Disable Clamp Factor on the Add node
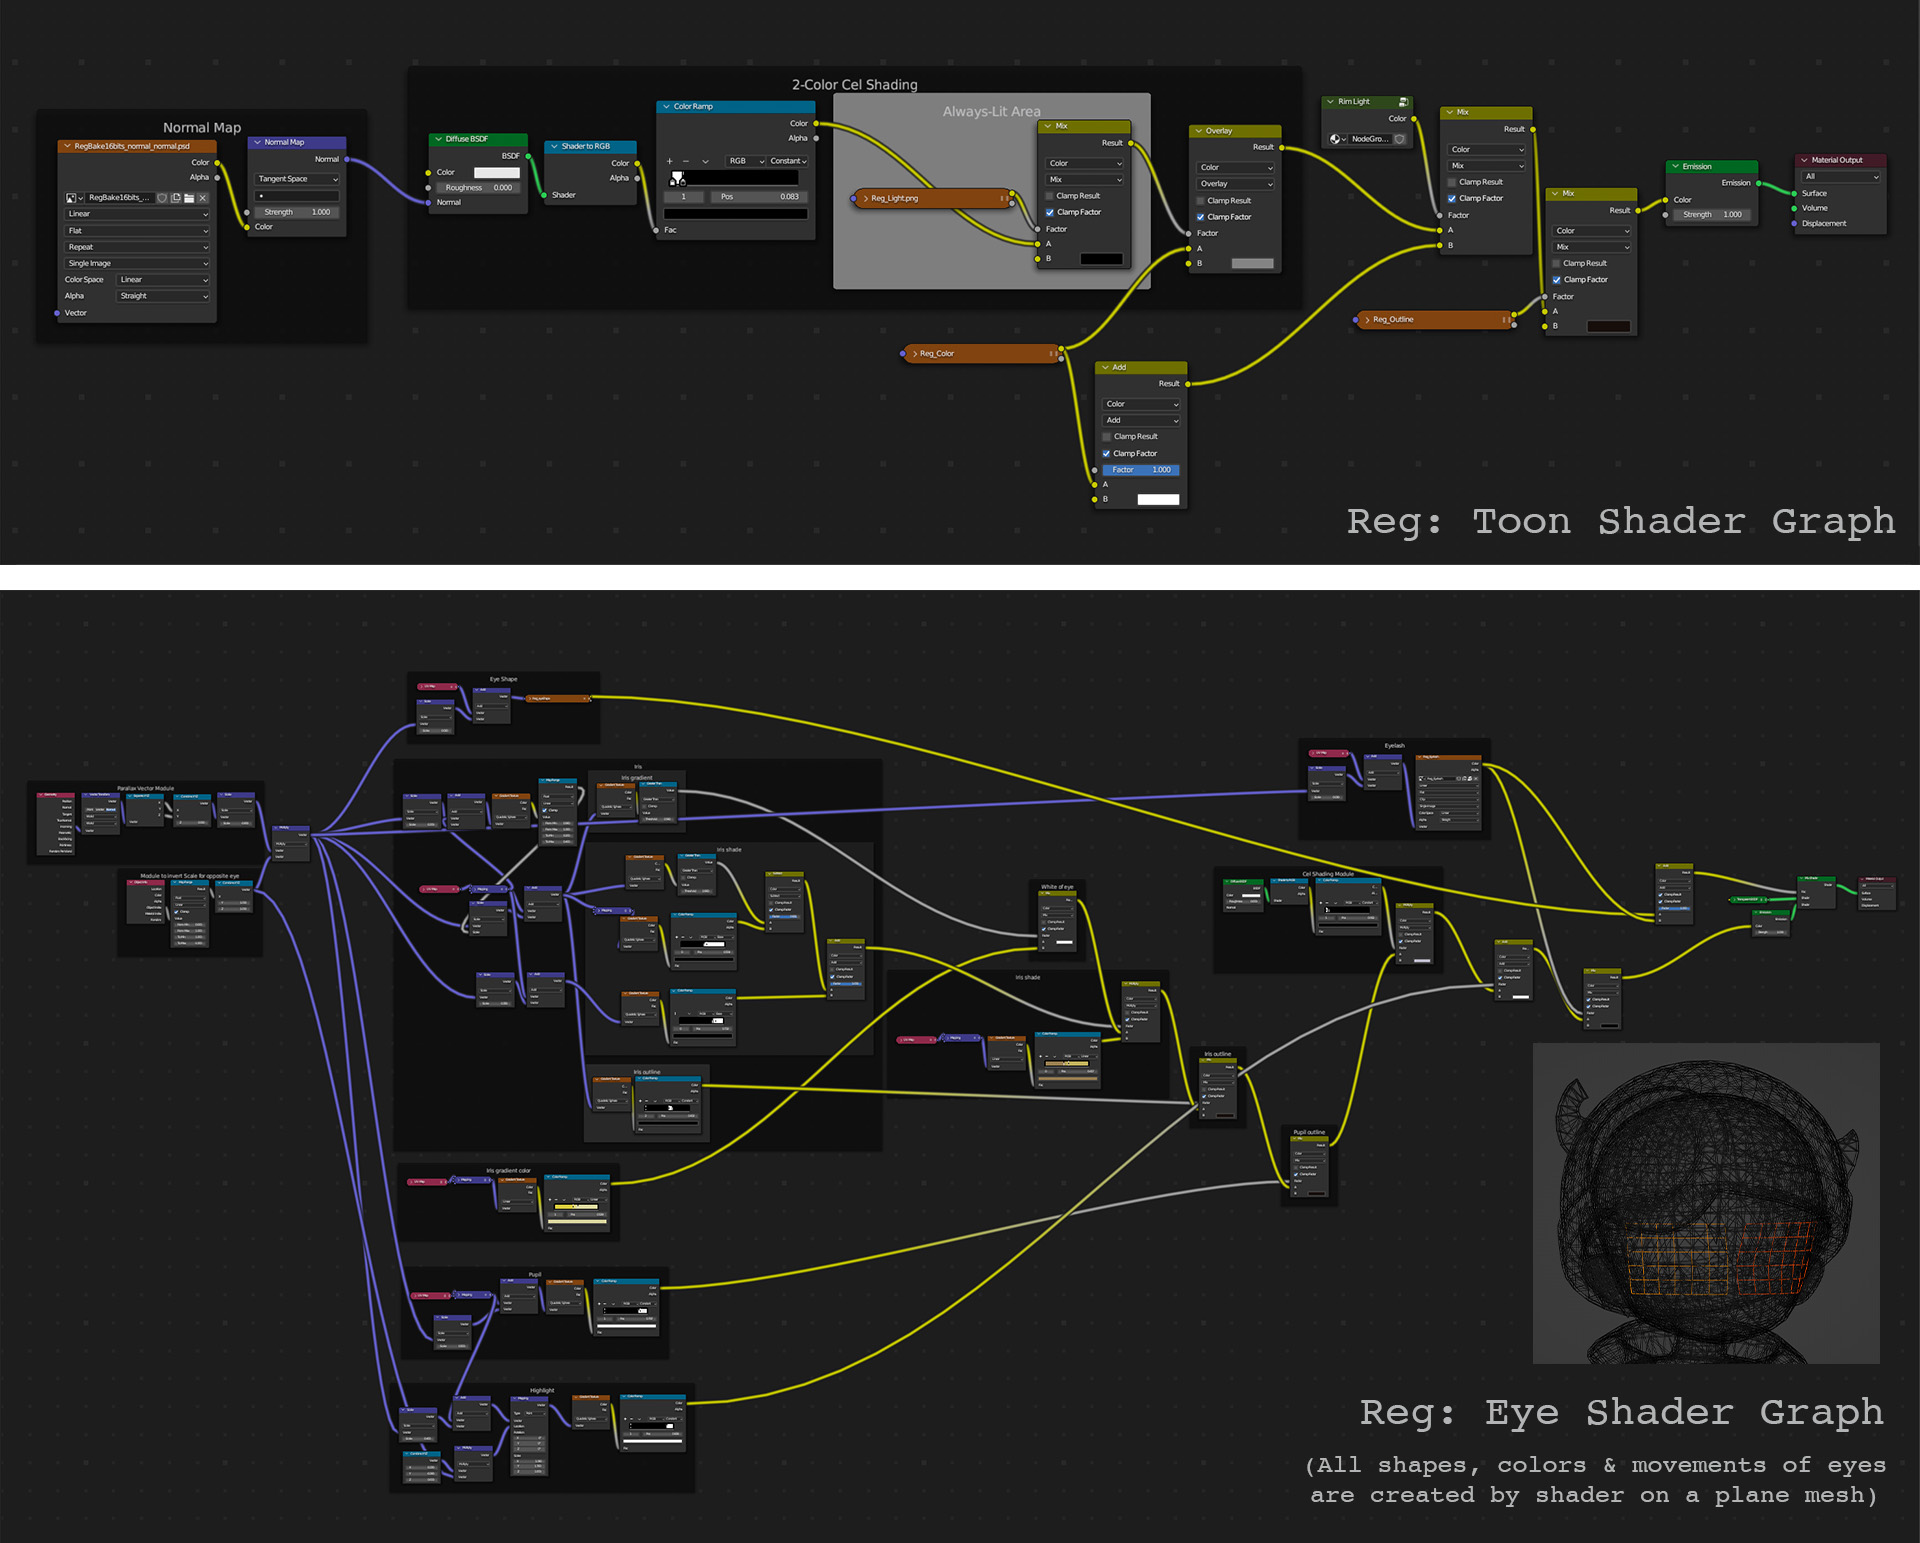 coord(1107,454)
